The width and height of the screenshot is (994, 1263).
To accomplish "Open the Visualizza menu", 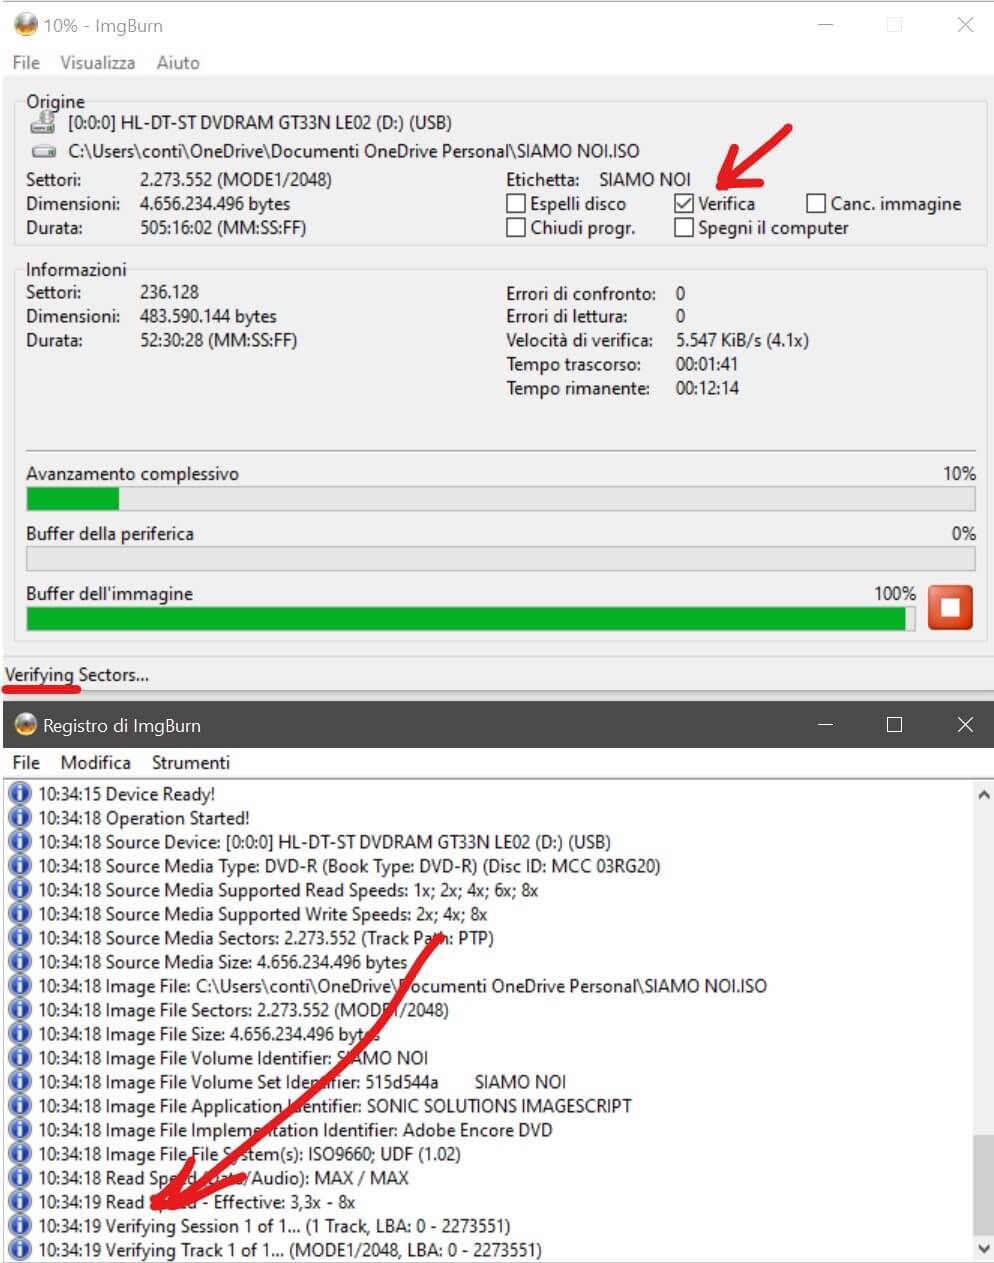I will (97, 62).
